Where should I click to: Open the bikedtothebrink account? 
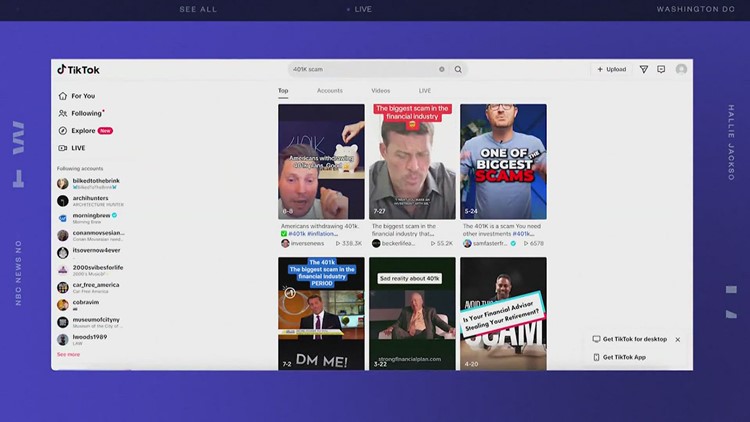tap(88, 183)
